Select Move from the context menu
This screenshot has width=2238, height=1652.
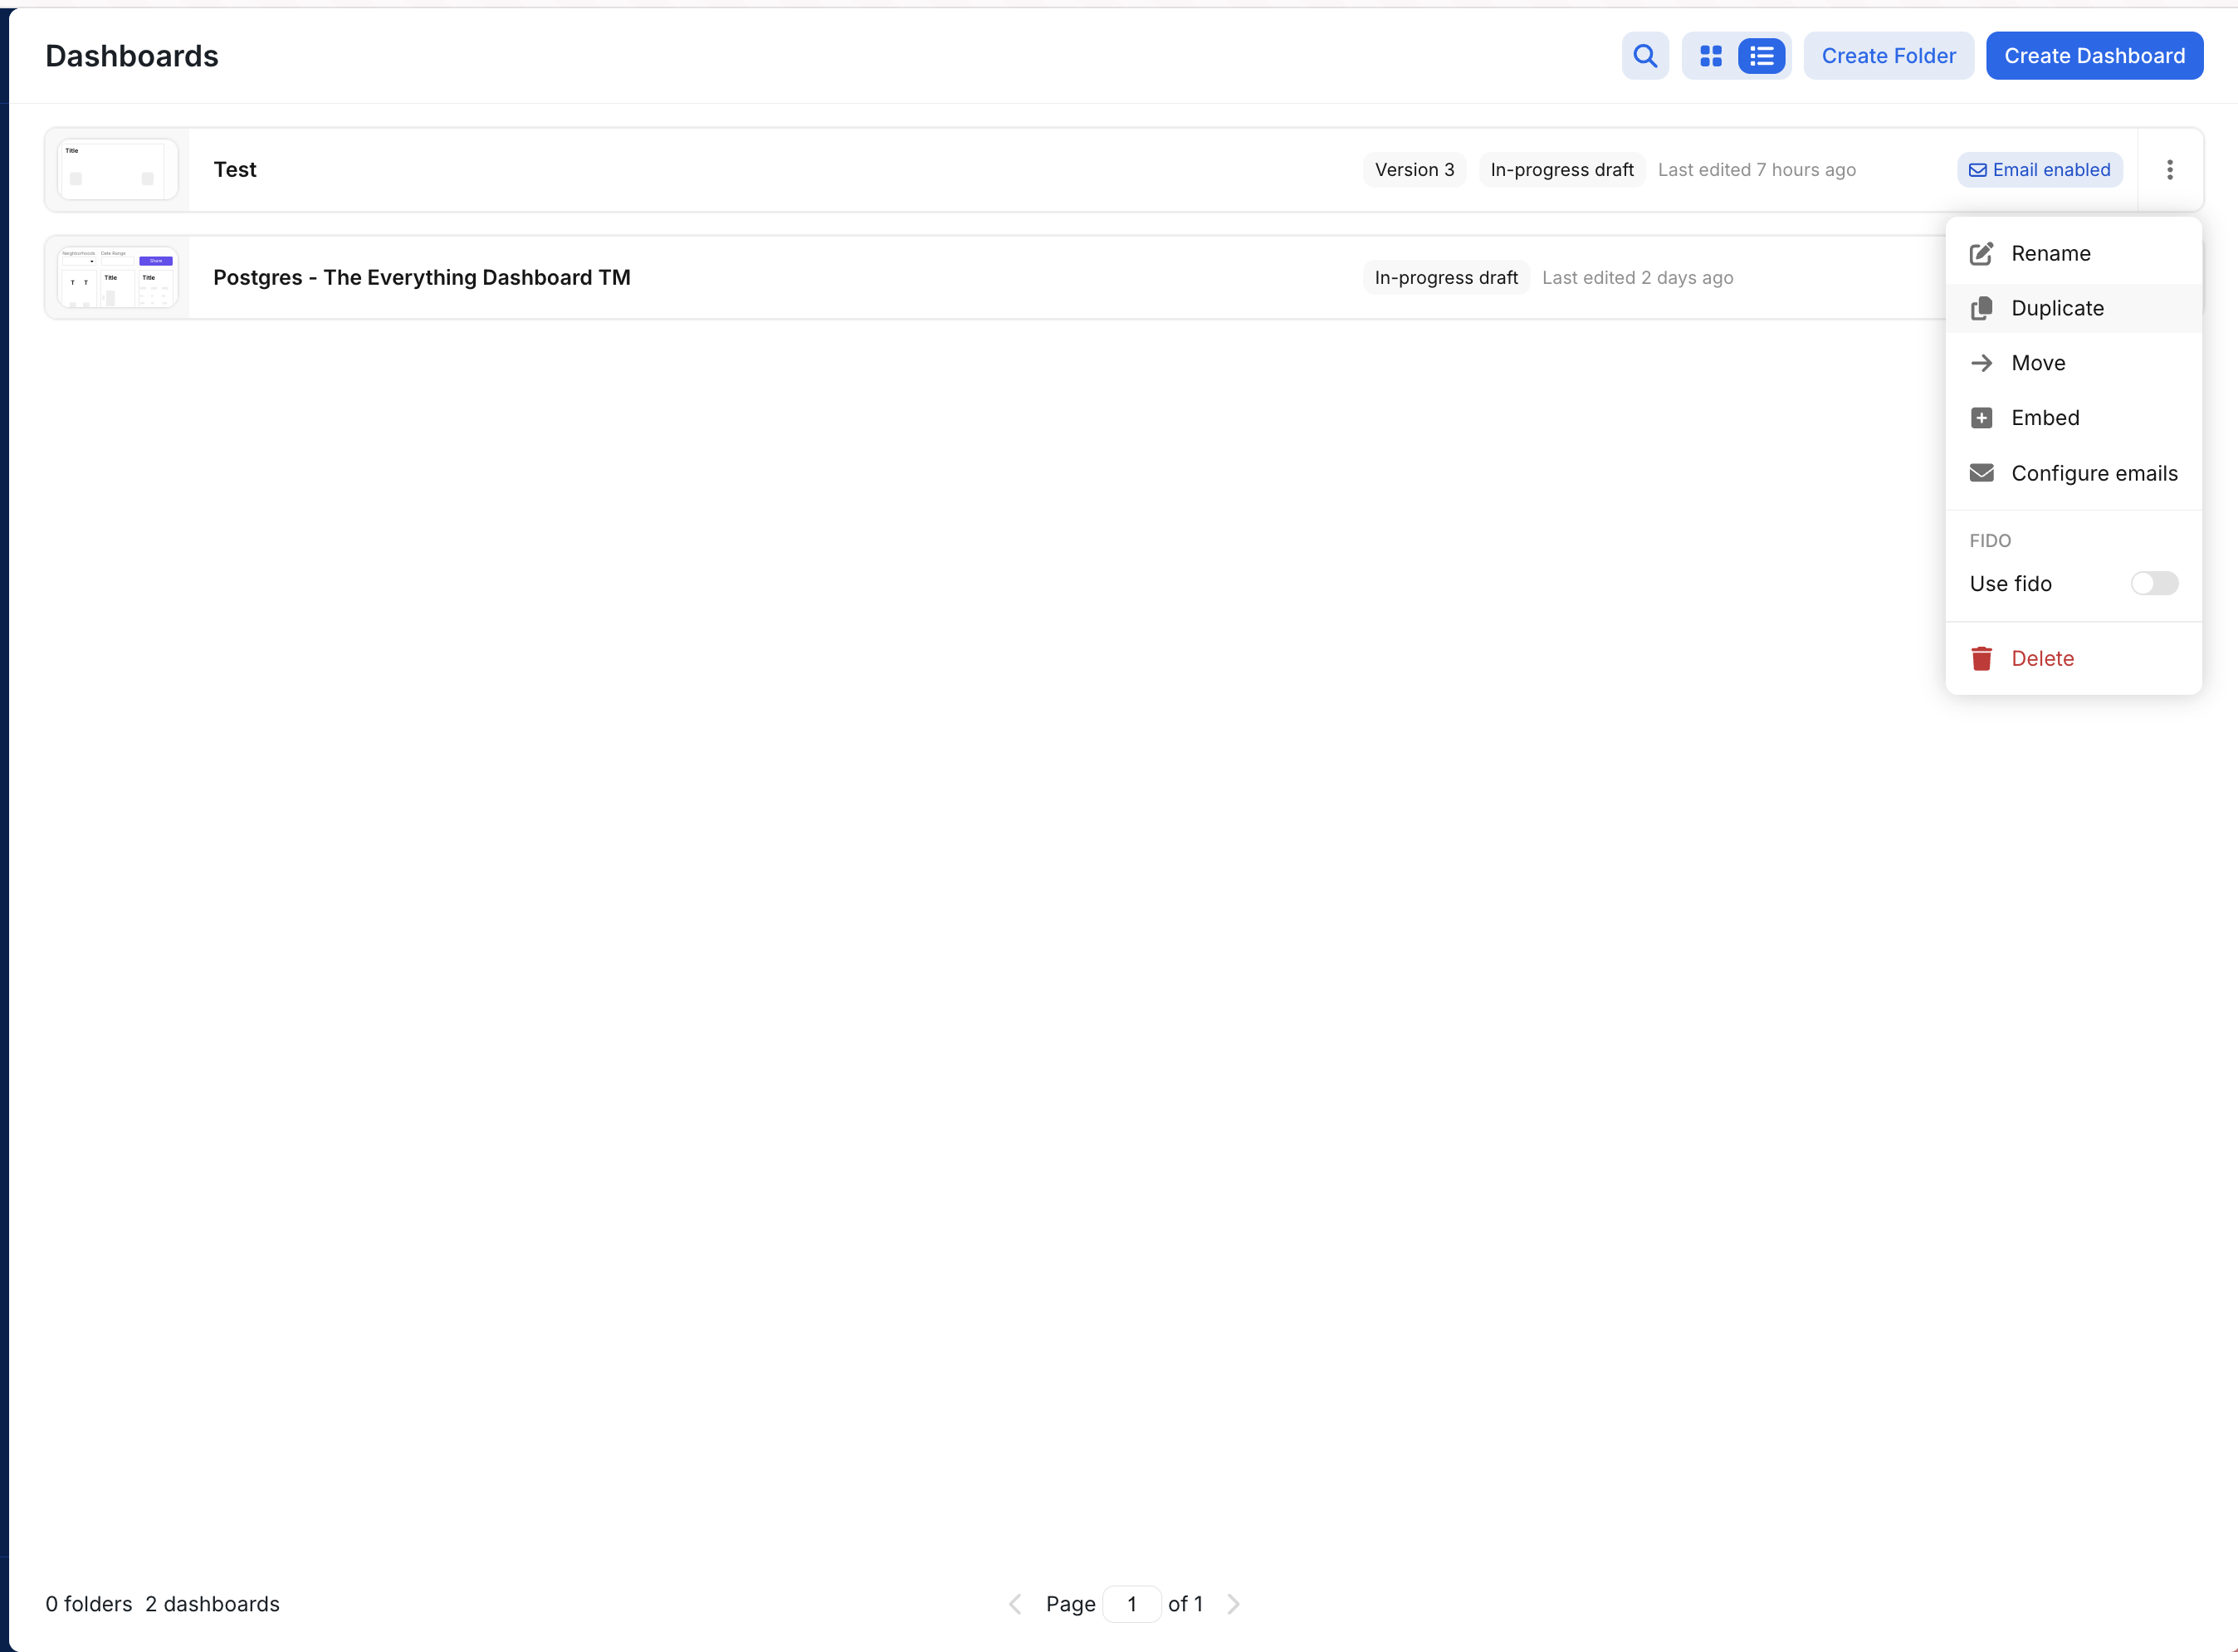[2038, 362]
